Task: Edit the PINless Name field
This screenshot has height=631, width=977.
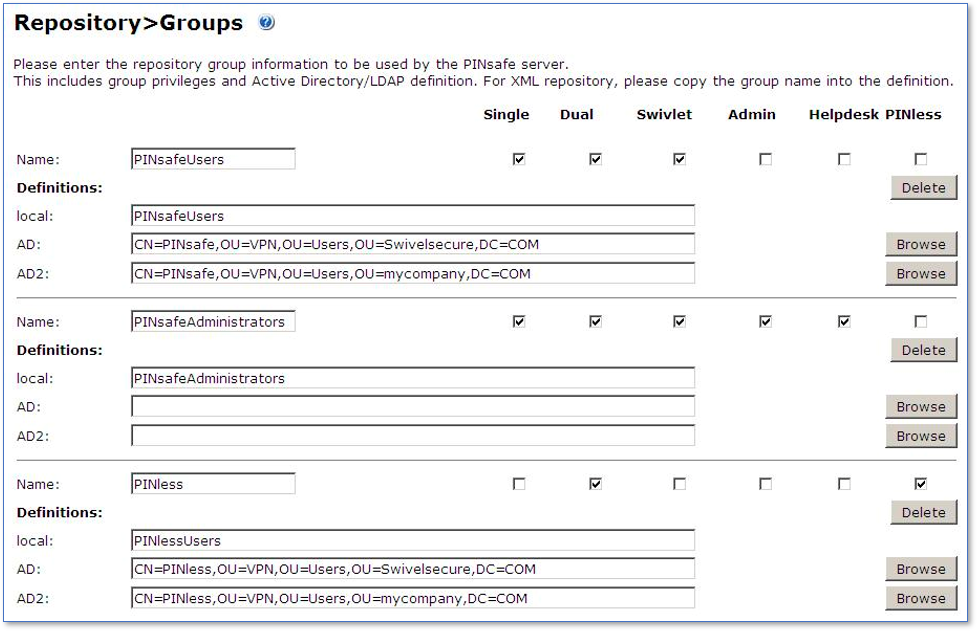Action: pos(213,484)
